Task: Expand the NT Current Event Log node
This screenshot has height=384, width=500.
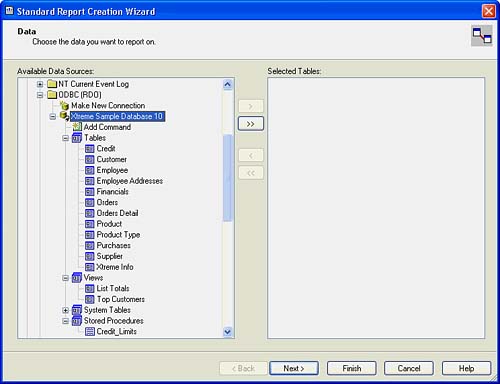Action: pyautogui.click(x=40, y=84)
